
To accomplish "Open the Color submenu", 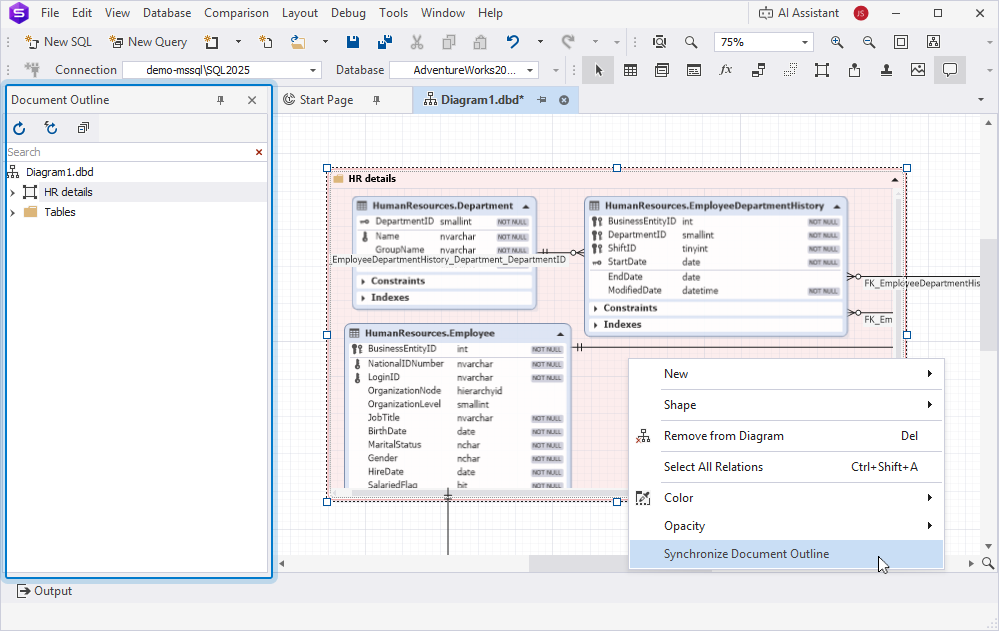I will coord(786,498).
